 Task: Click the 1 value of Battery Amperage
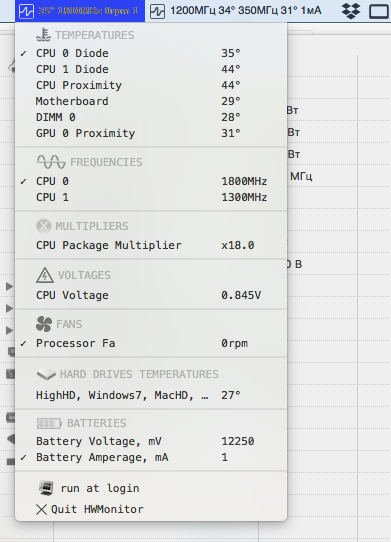(x=225, y=457)
